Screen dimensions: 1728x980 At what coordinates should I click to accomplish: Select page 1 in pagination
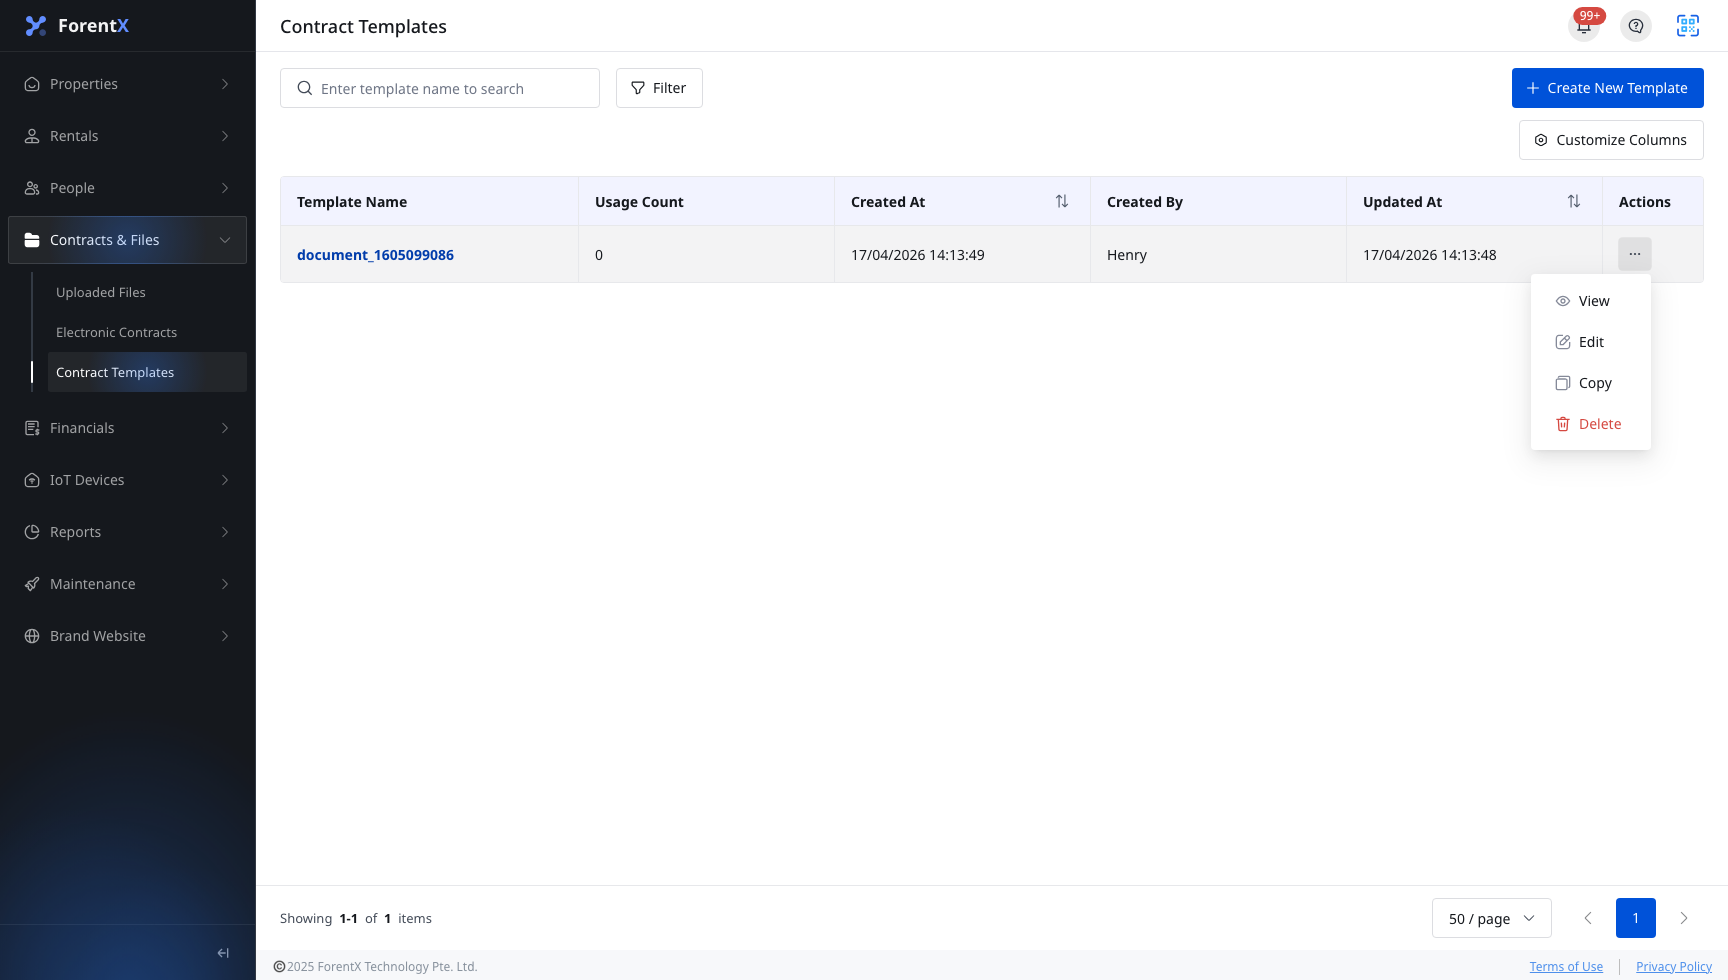click(x=1636, y=918)
